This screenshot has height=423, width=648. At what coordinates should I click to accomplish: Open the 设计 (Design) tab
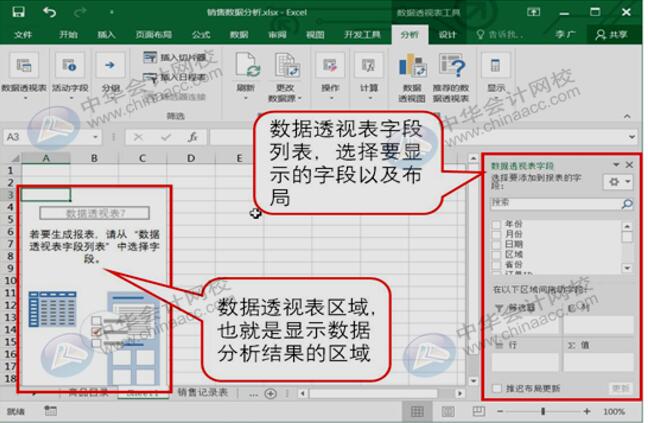point(447,34)
